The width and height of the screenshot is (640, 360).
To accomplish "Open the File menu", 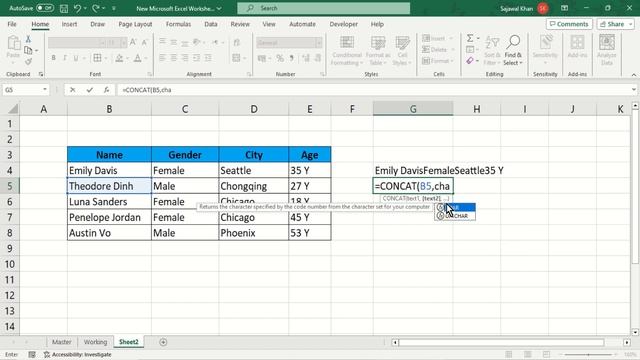I will tap(12, 24).
